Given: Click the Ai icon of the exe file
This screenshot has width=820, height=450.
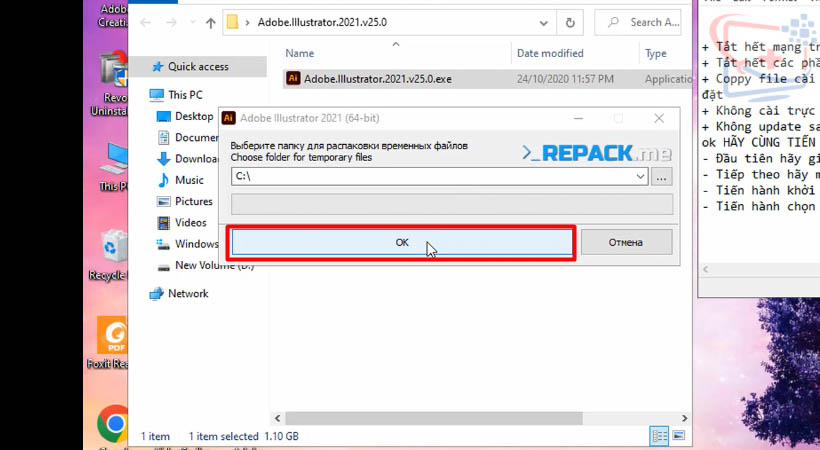Looking at the screenshot, I should point(293,78).
